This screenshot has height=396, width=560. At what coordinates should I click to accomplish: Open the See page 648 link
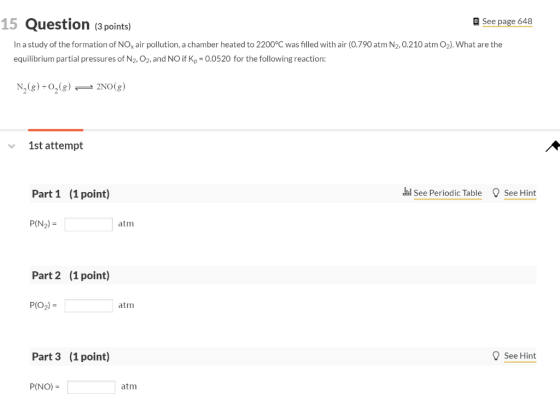click(507, 21)
